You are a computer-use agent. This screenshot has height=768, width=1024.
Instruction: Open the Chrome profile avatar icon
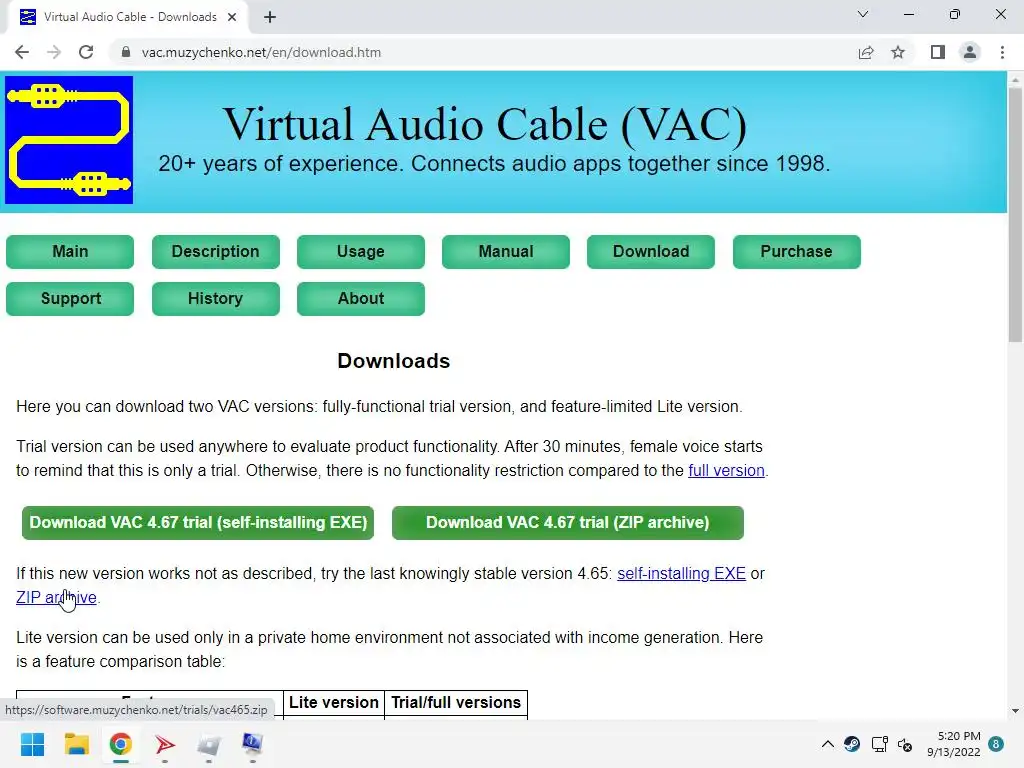pos(970,52)
